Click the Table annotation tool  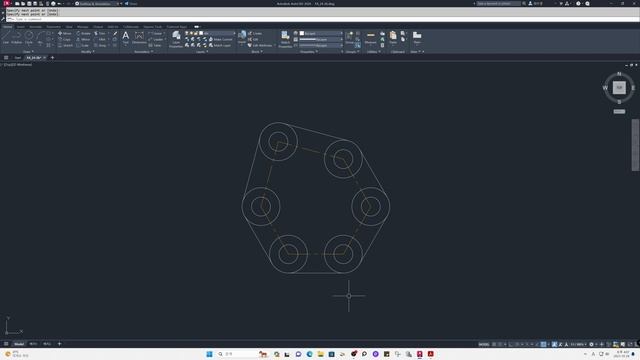point(155,45)
